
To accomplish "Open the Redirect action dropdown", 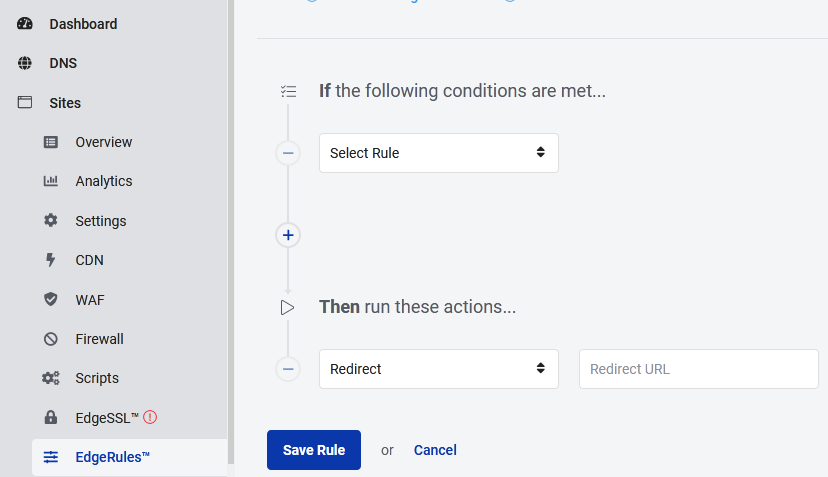I will [438, 369].
